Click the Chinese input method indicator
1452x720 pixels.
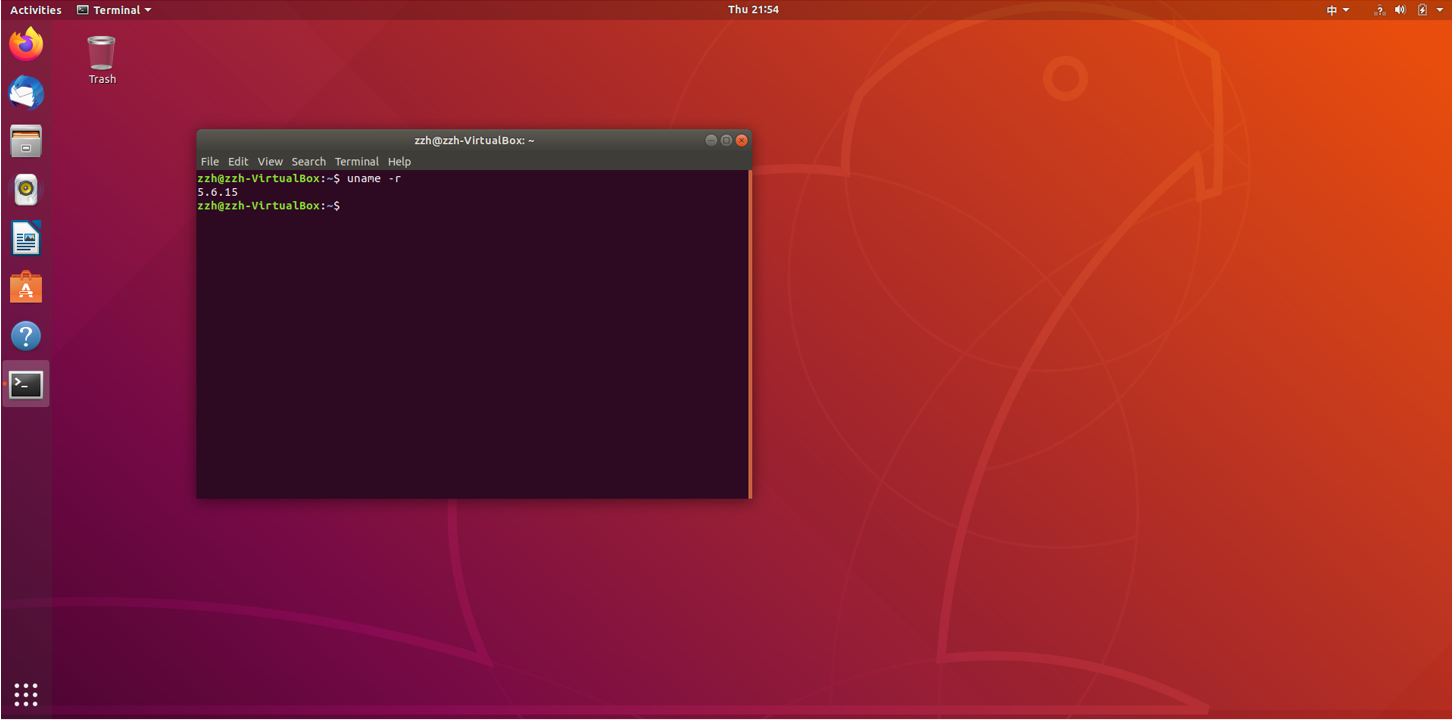pos(1330,9)
